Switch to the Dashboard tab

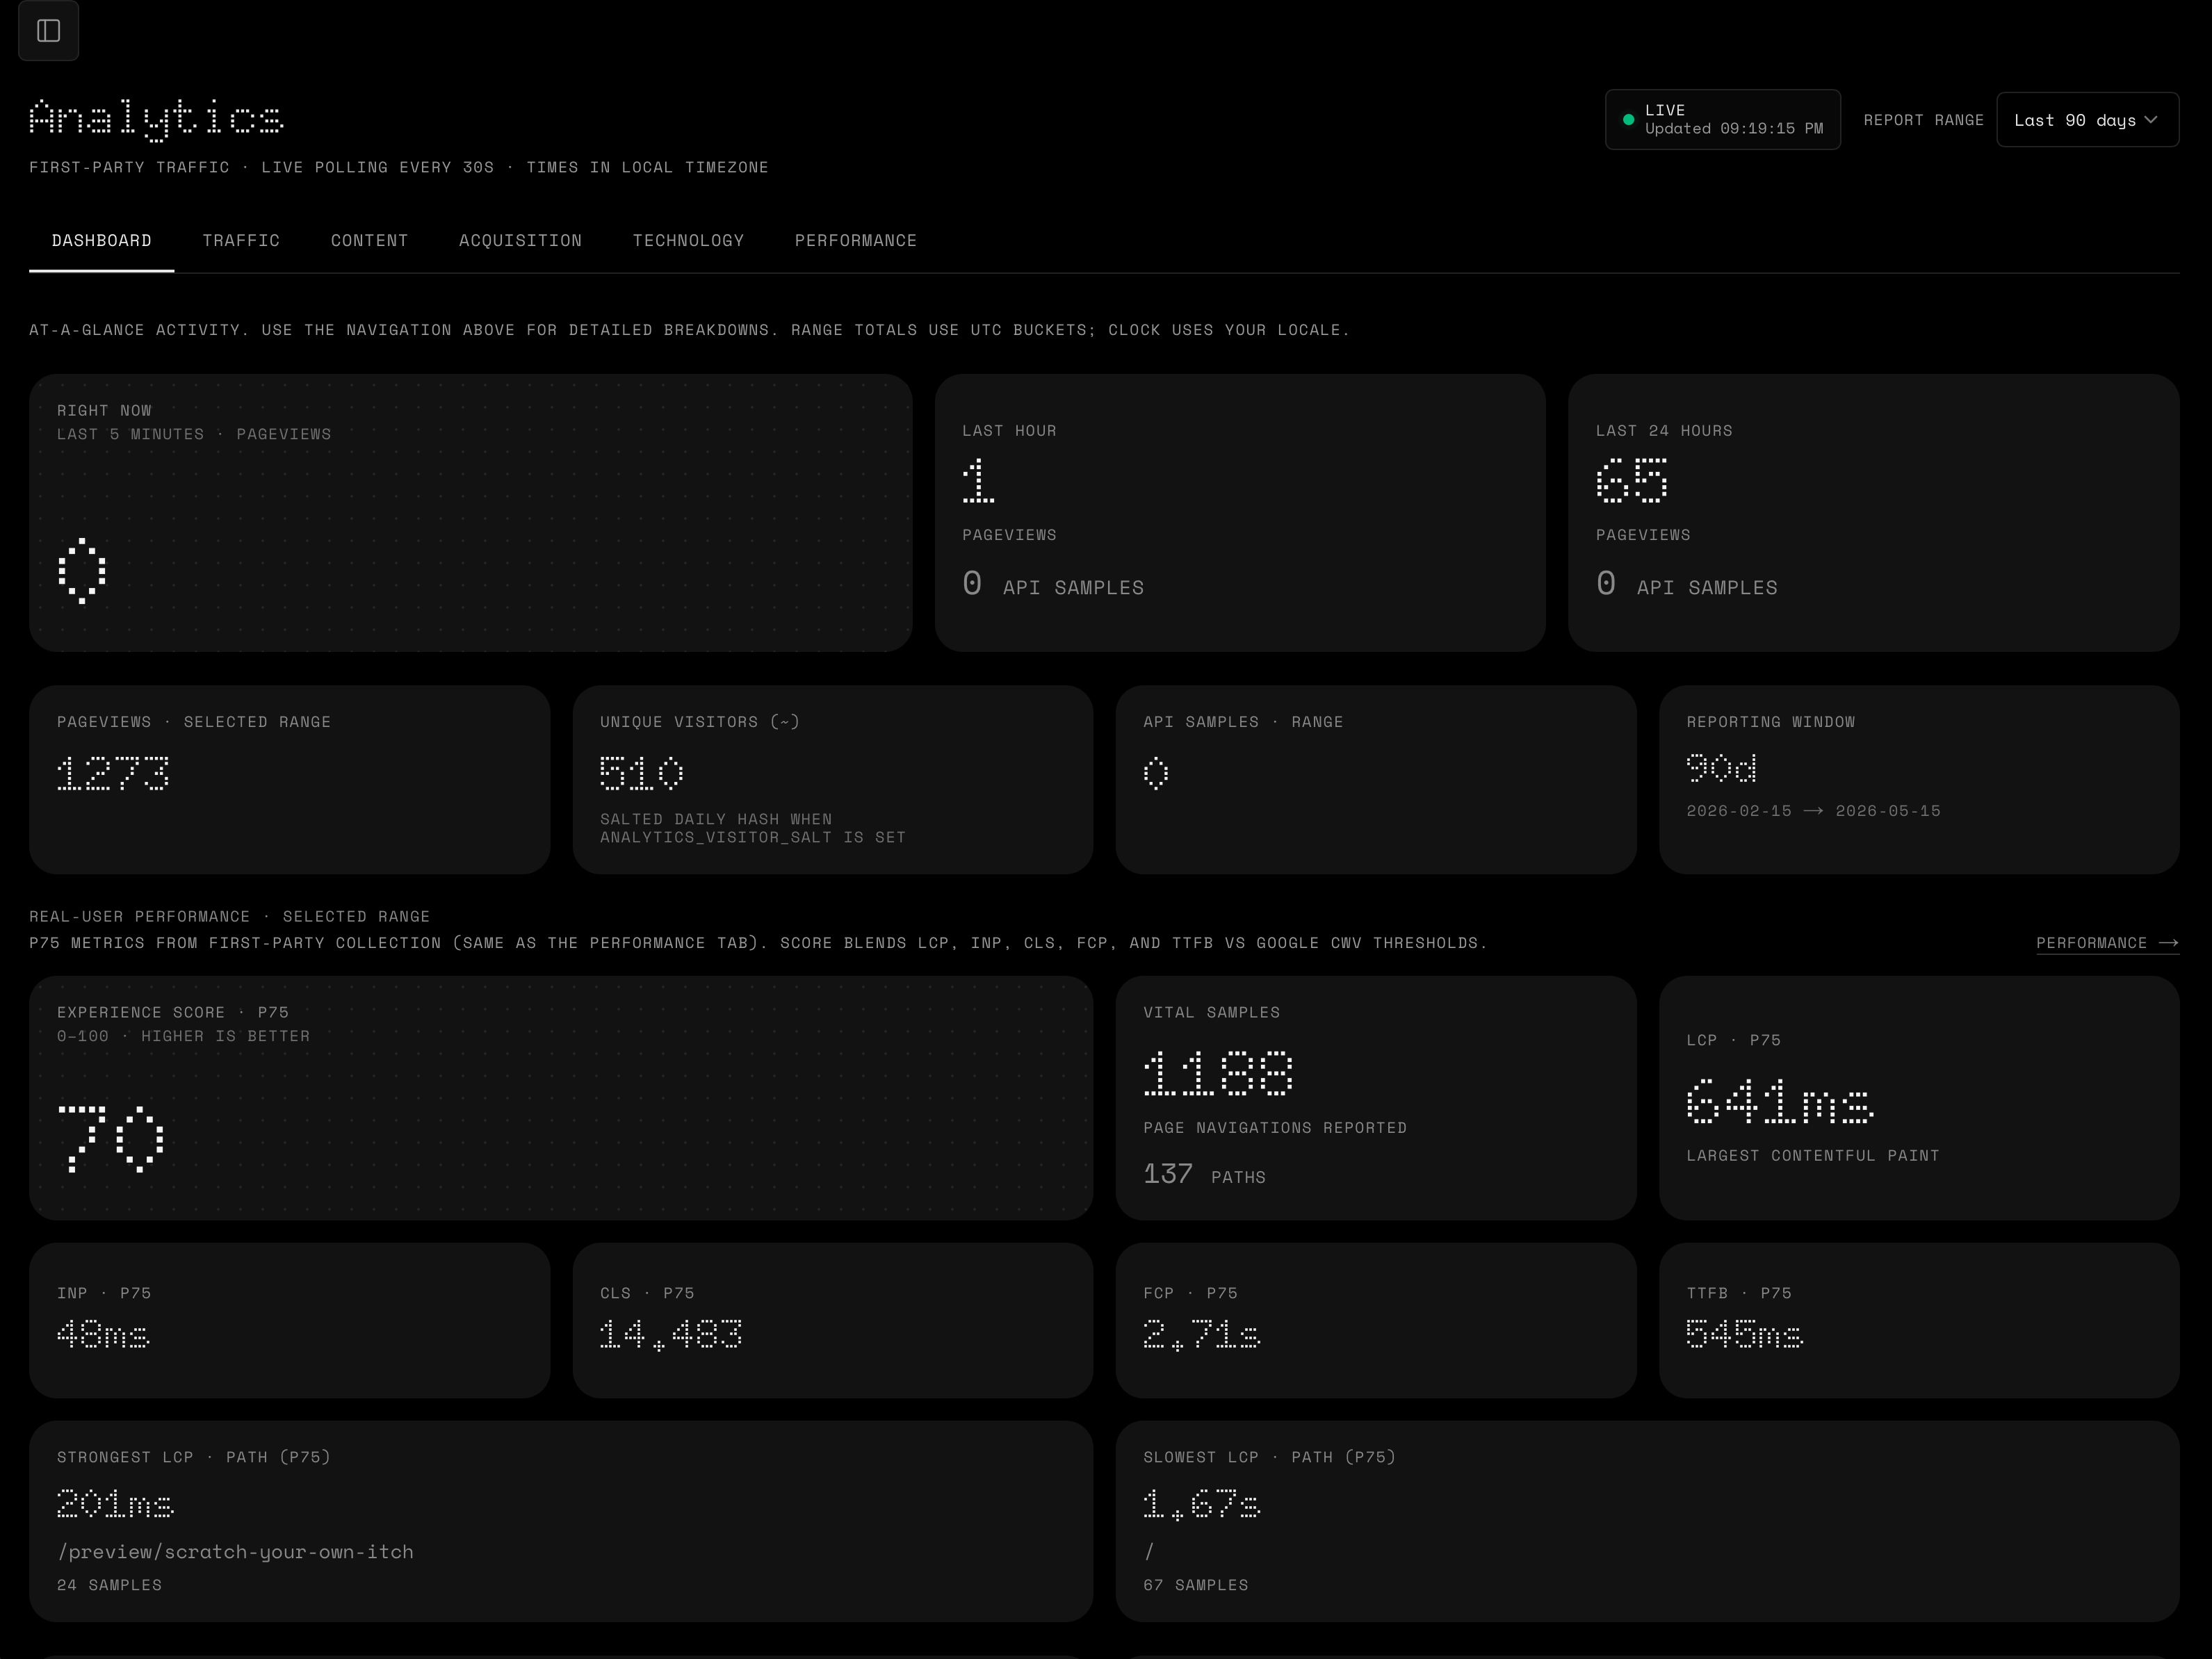102,241
